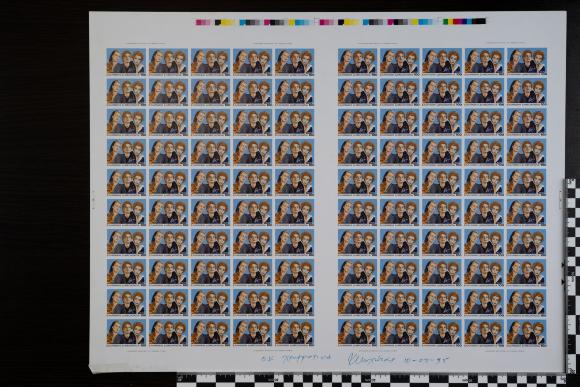Click the handwritten signature below the right pane
580x387 pixels.
coord(371,359)
